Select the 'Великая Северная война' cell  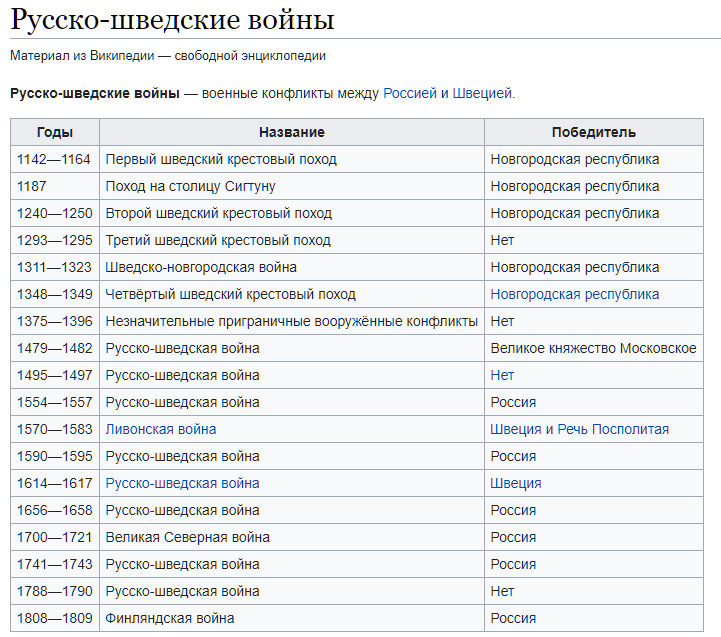click(187, 537)
